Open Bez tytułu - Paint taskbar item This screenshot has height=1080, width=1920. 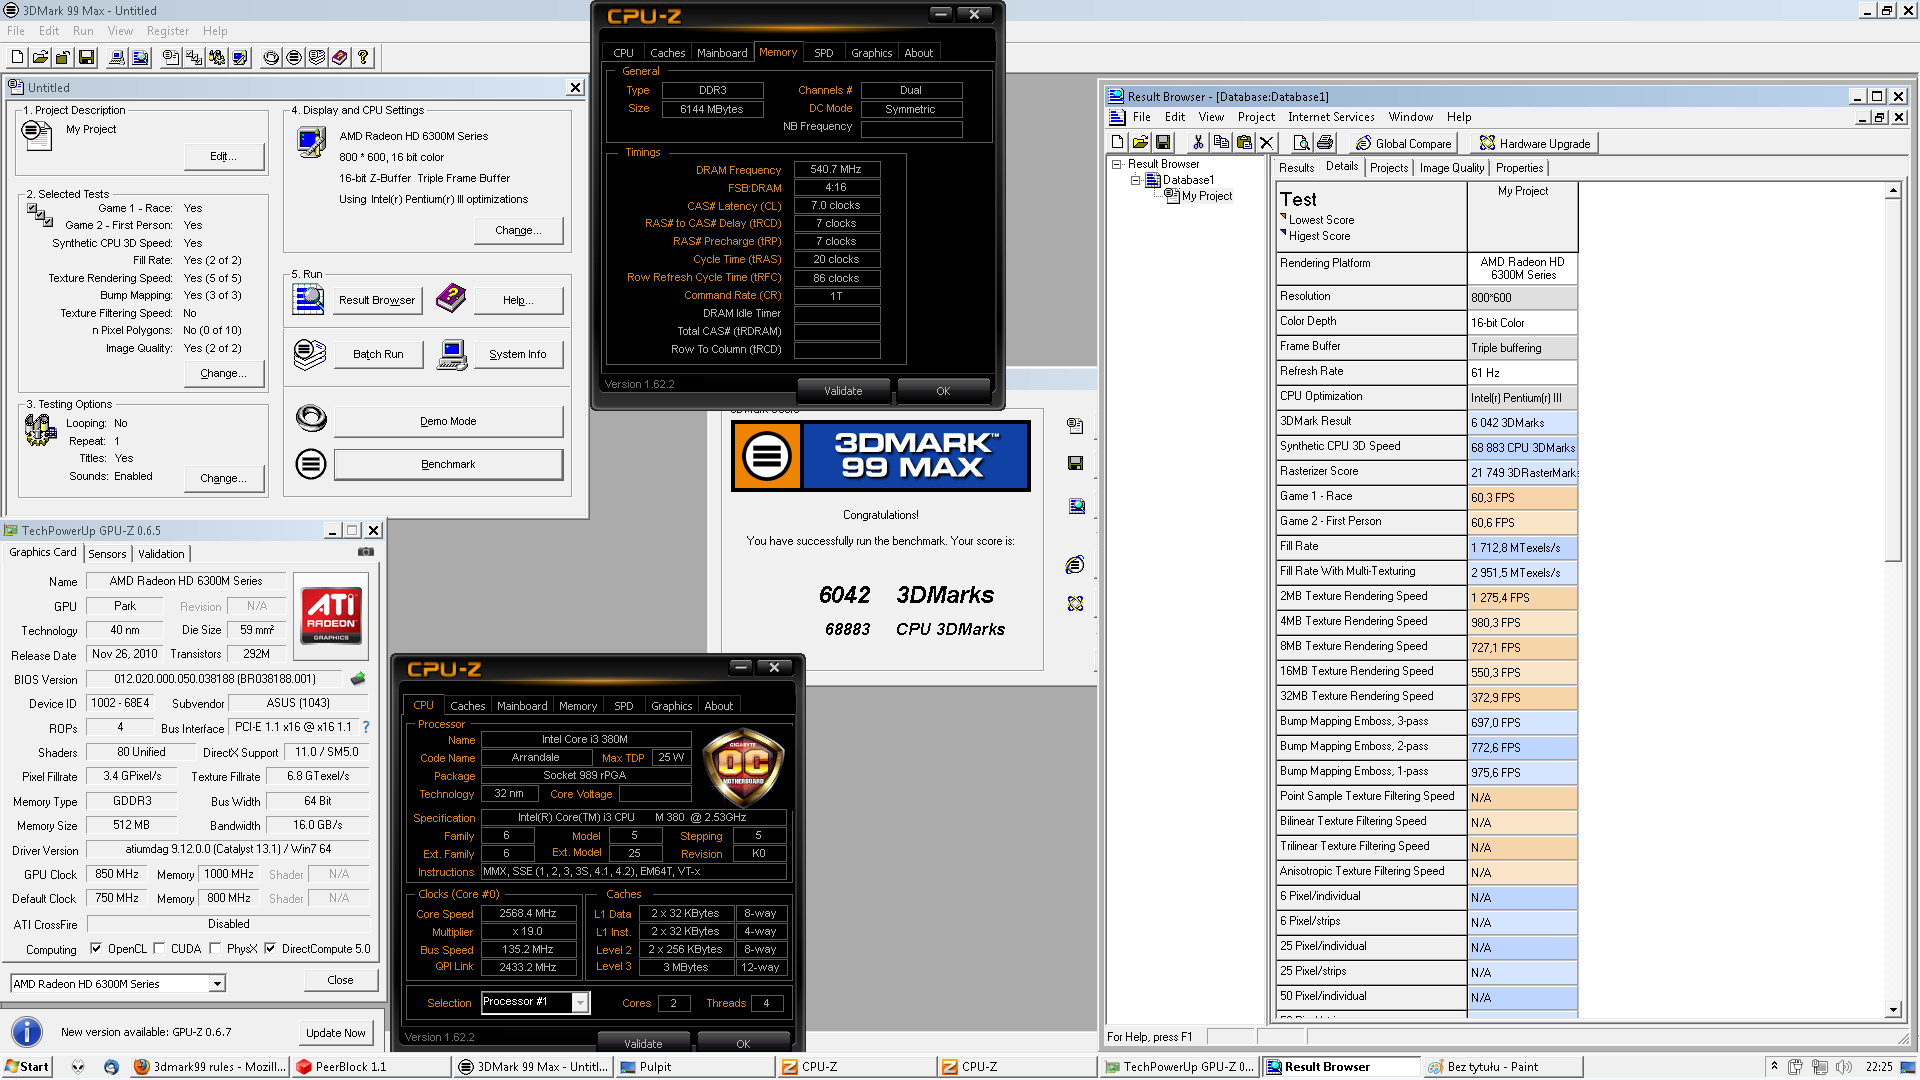pos(1502,1067)
